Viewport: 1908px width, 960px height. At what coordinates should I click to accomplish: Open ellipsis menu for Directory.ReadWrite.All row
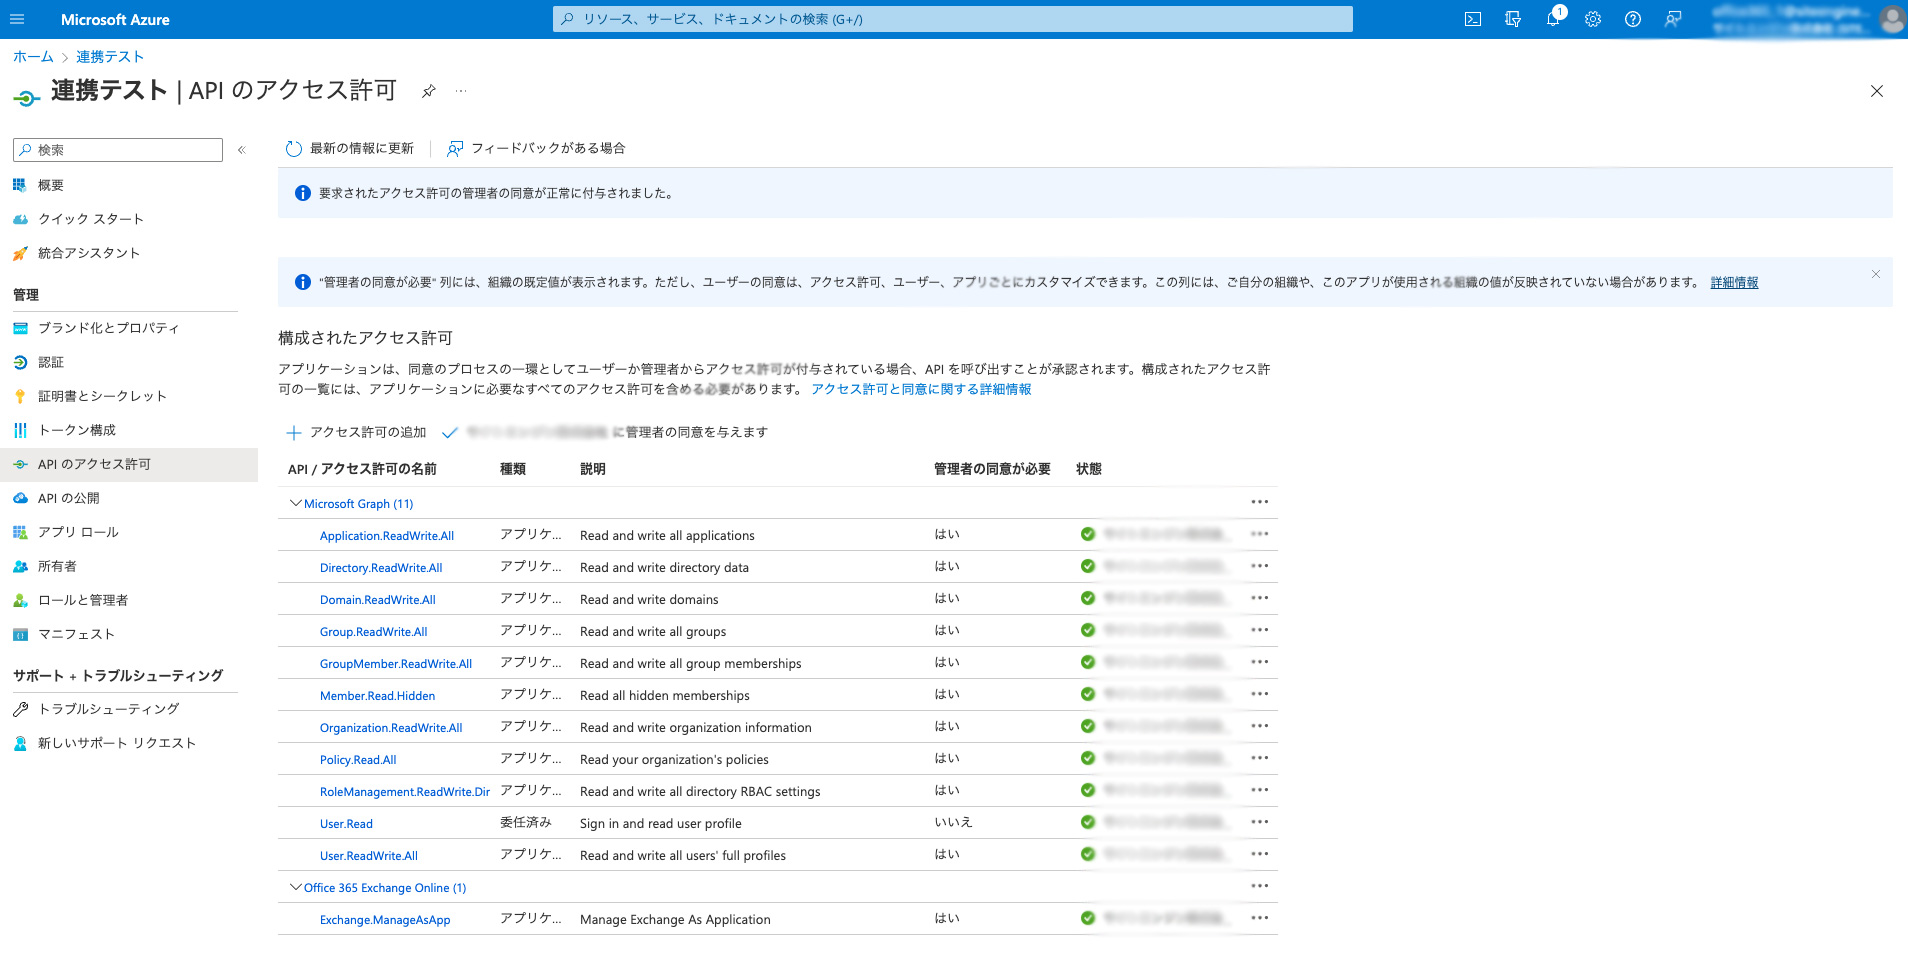(1259, 566)
